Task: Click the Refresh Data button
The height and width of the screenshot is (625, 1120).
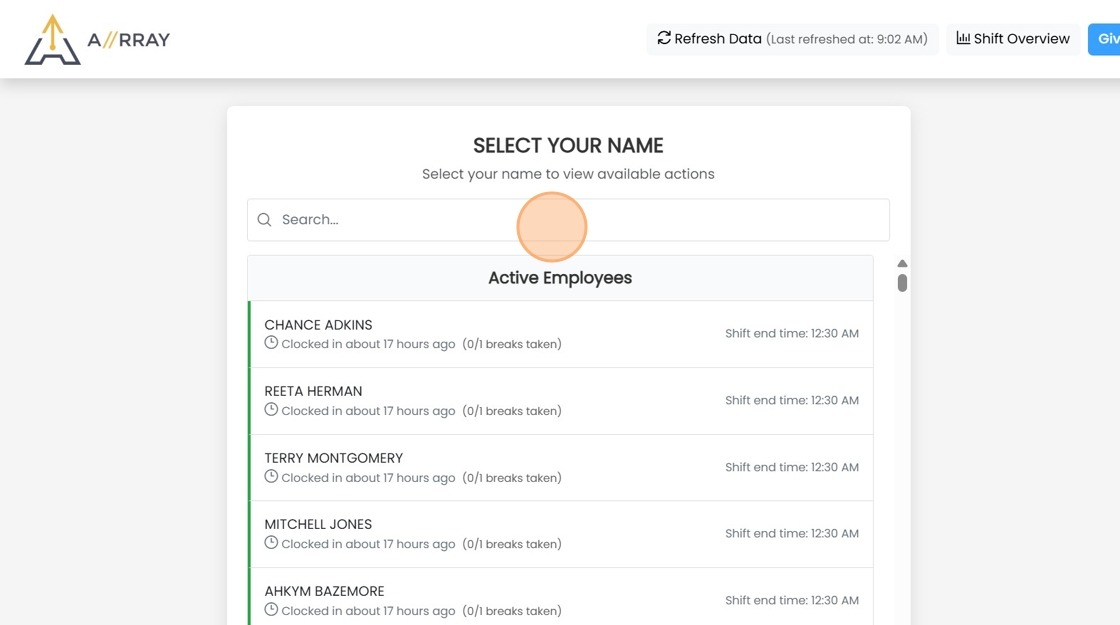Action: coord(792,39)
